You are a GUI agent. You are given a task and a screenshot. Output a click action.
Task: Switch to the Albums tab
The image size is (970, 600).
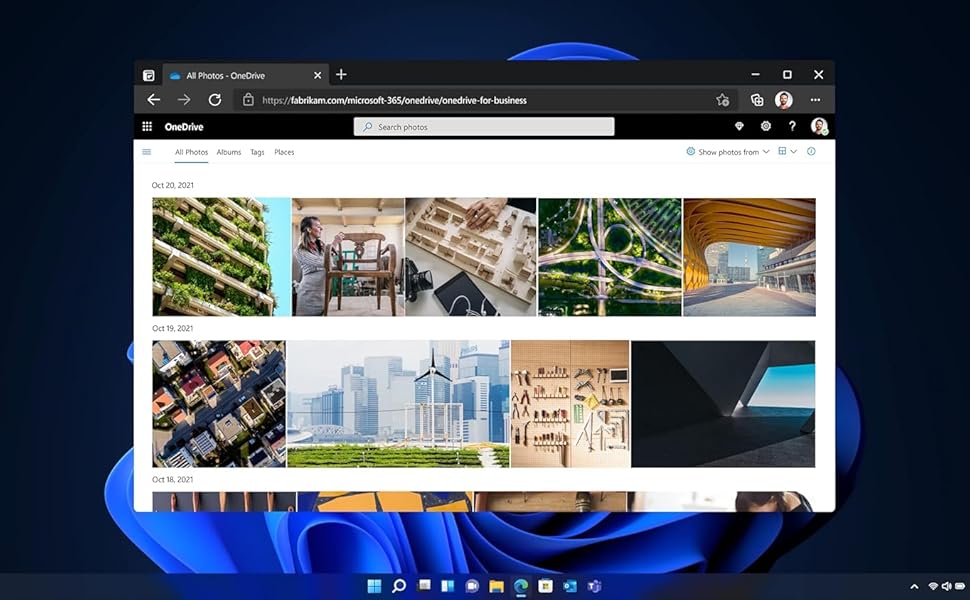(229, 152)
